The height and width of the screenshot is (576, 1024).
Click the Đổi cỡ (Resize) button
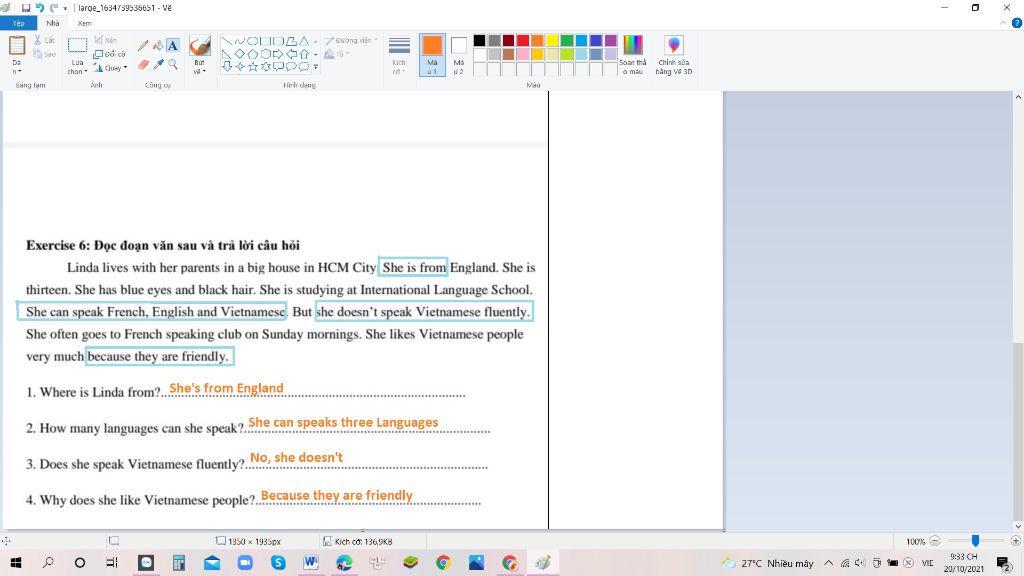[109, 54]
